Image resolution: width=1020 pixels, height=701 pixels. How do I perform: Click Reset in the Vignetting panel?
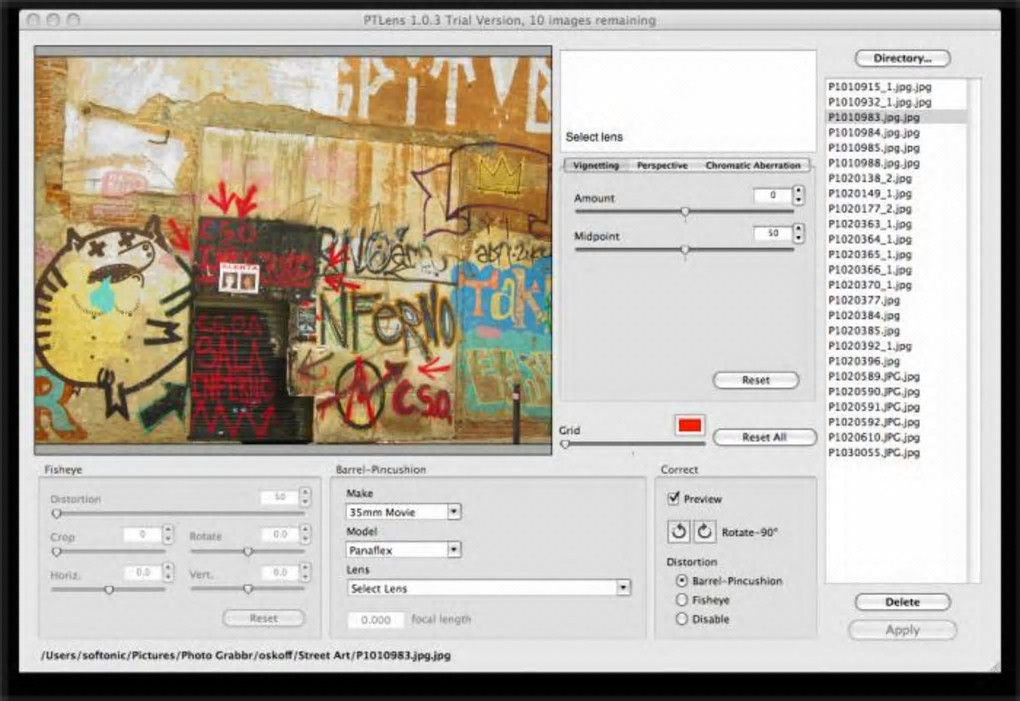click(x=756, y=380)
